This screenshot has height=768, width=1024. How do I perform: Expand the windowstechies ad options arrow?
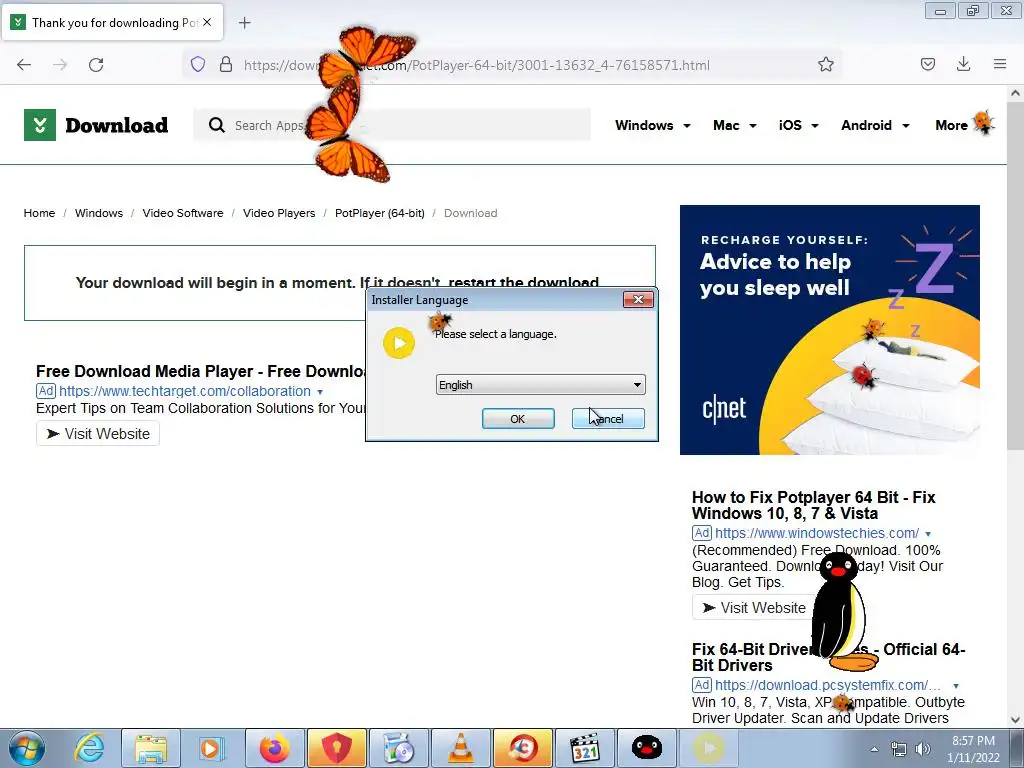[x=928, y=534]
